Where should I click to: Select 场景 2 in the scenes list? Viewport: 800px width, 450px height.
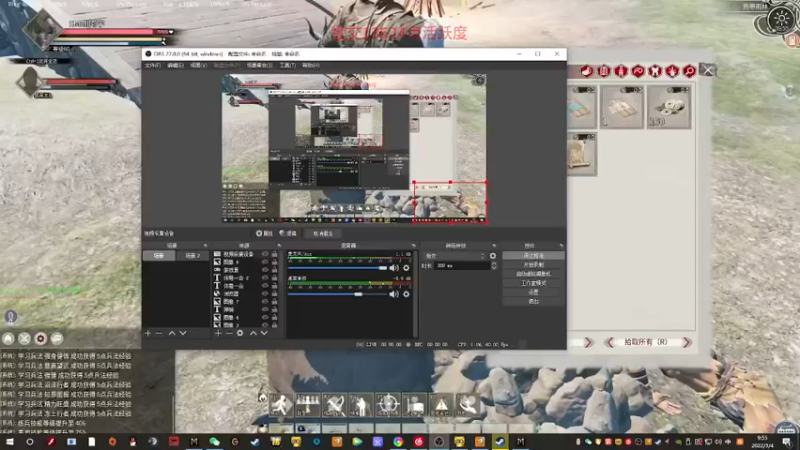193,255
